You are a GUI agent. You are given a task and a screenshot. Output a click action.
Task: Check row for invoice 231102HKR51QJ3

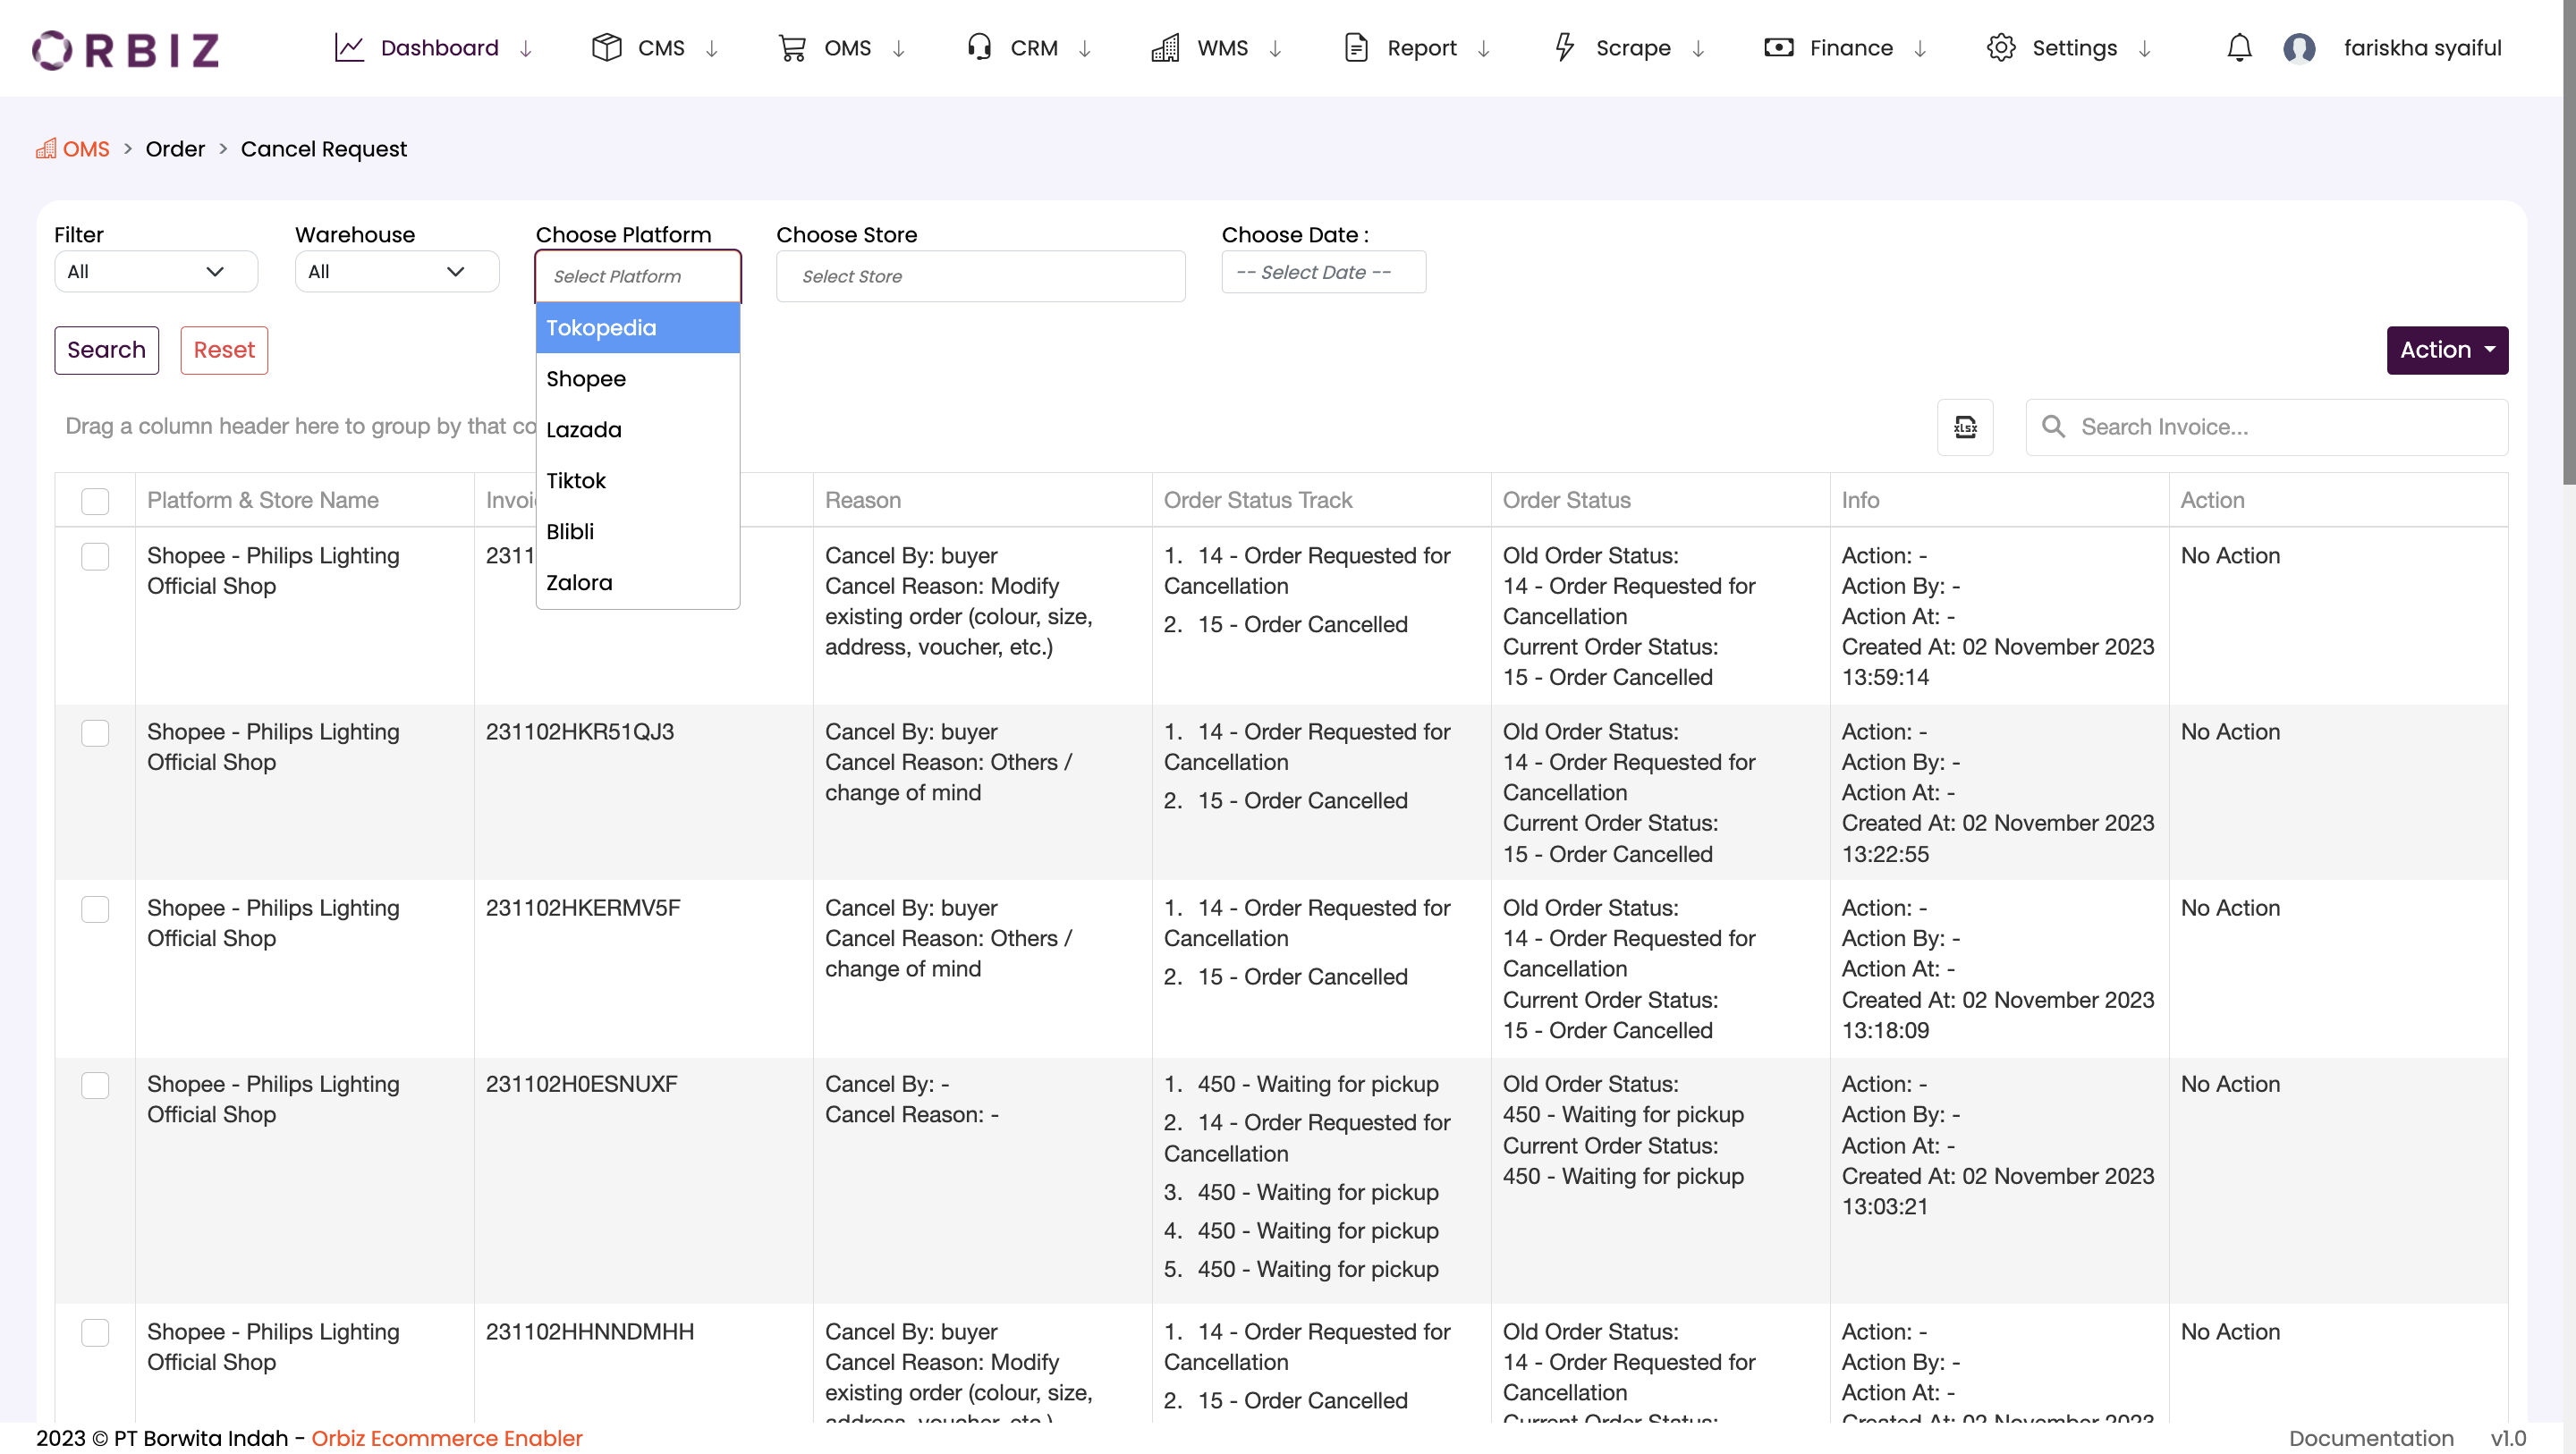95,733
